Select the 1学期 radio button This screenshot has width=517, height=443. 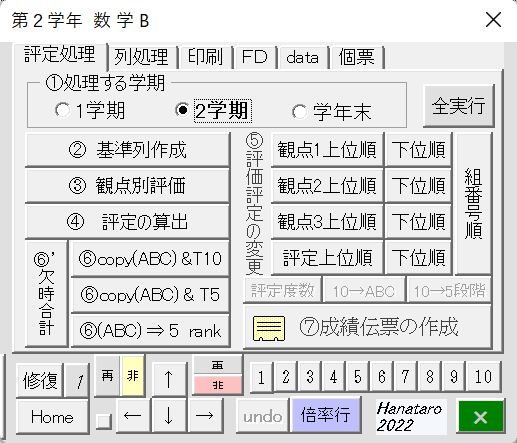tap(63, 110)
